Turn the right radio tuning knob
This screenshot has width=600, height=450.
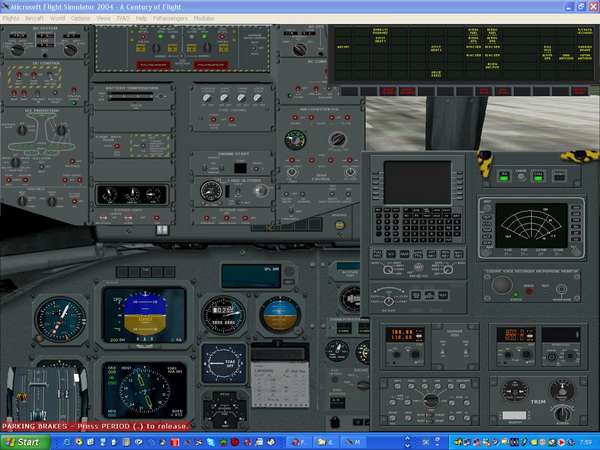tap(527, 355)
